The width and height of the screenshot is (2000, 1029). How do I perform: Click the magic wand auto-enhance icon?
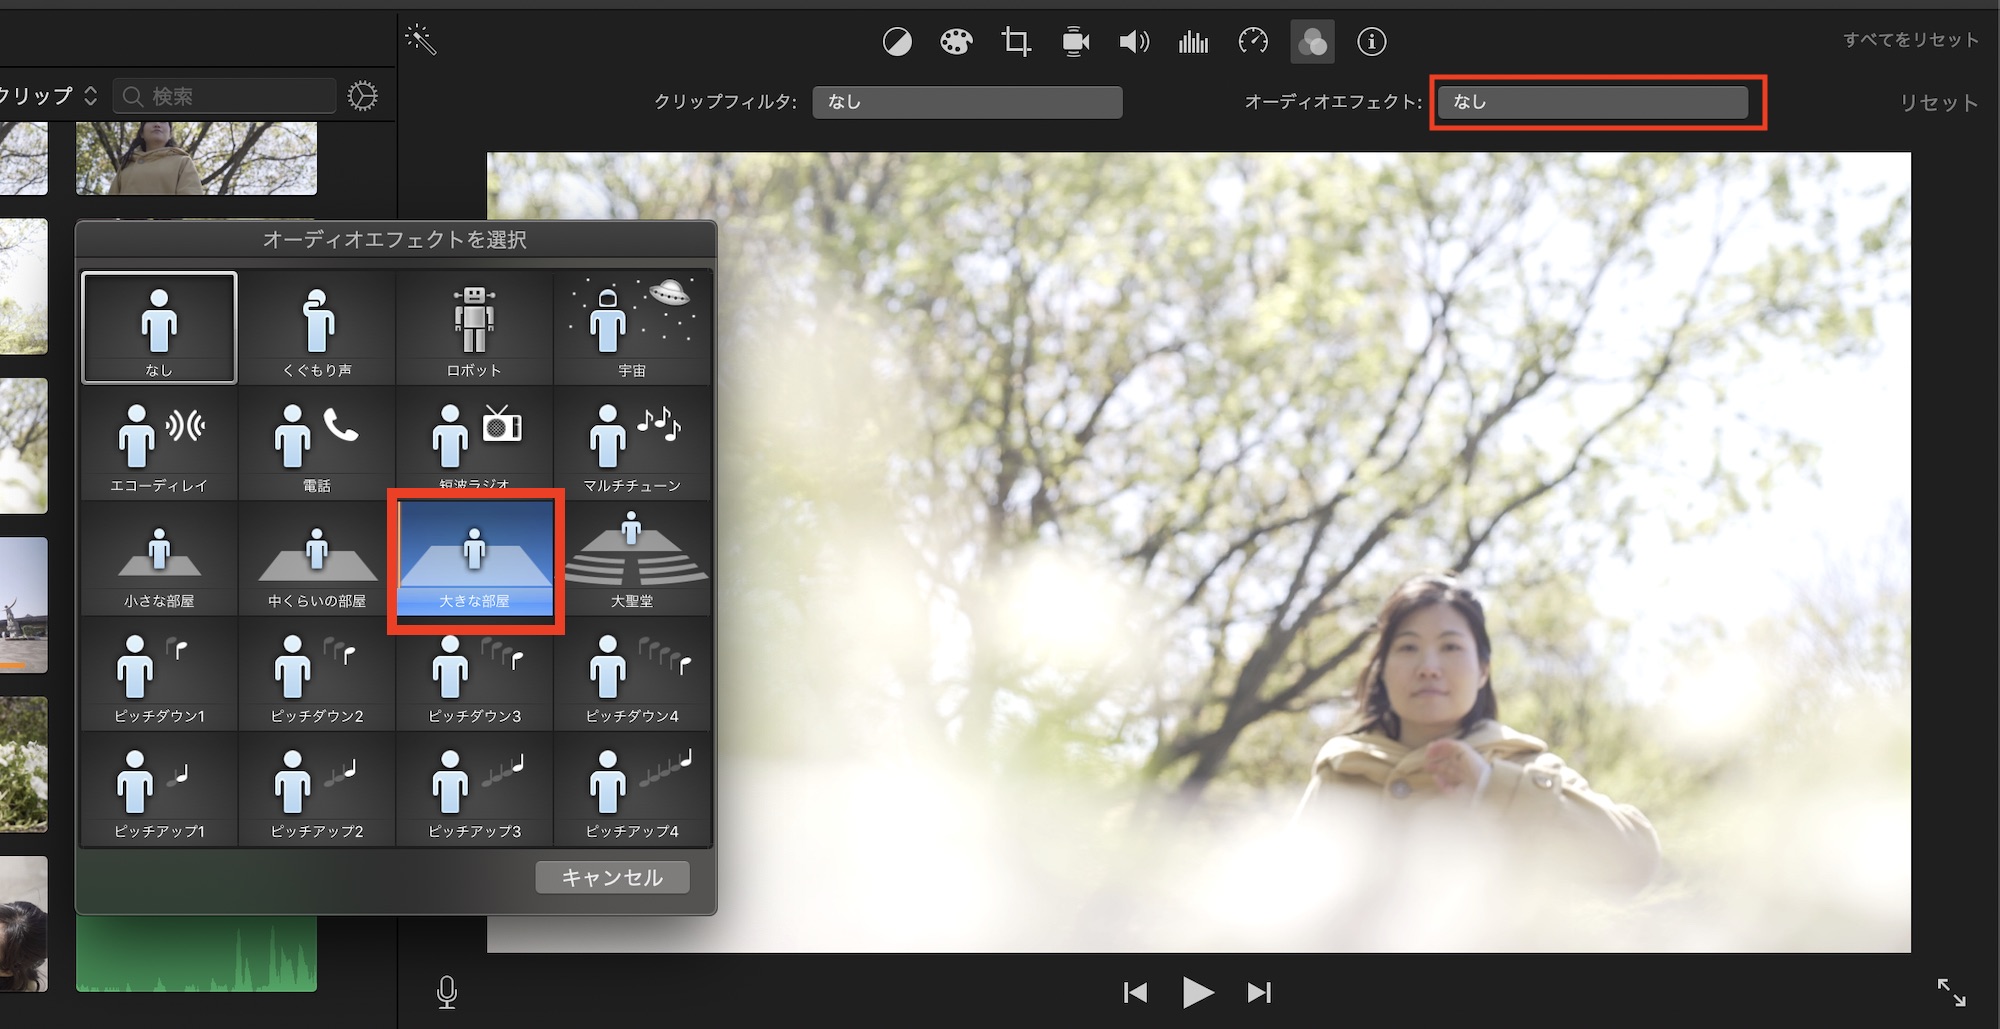[x=421, y=40]
